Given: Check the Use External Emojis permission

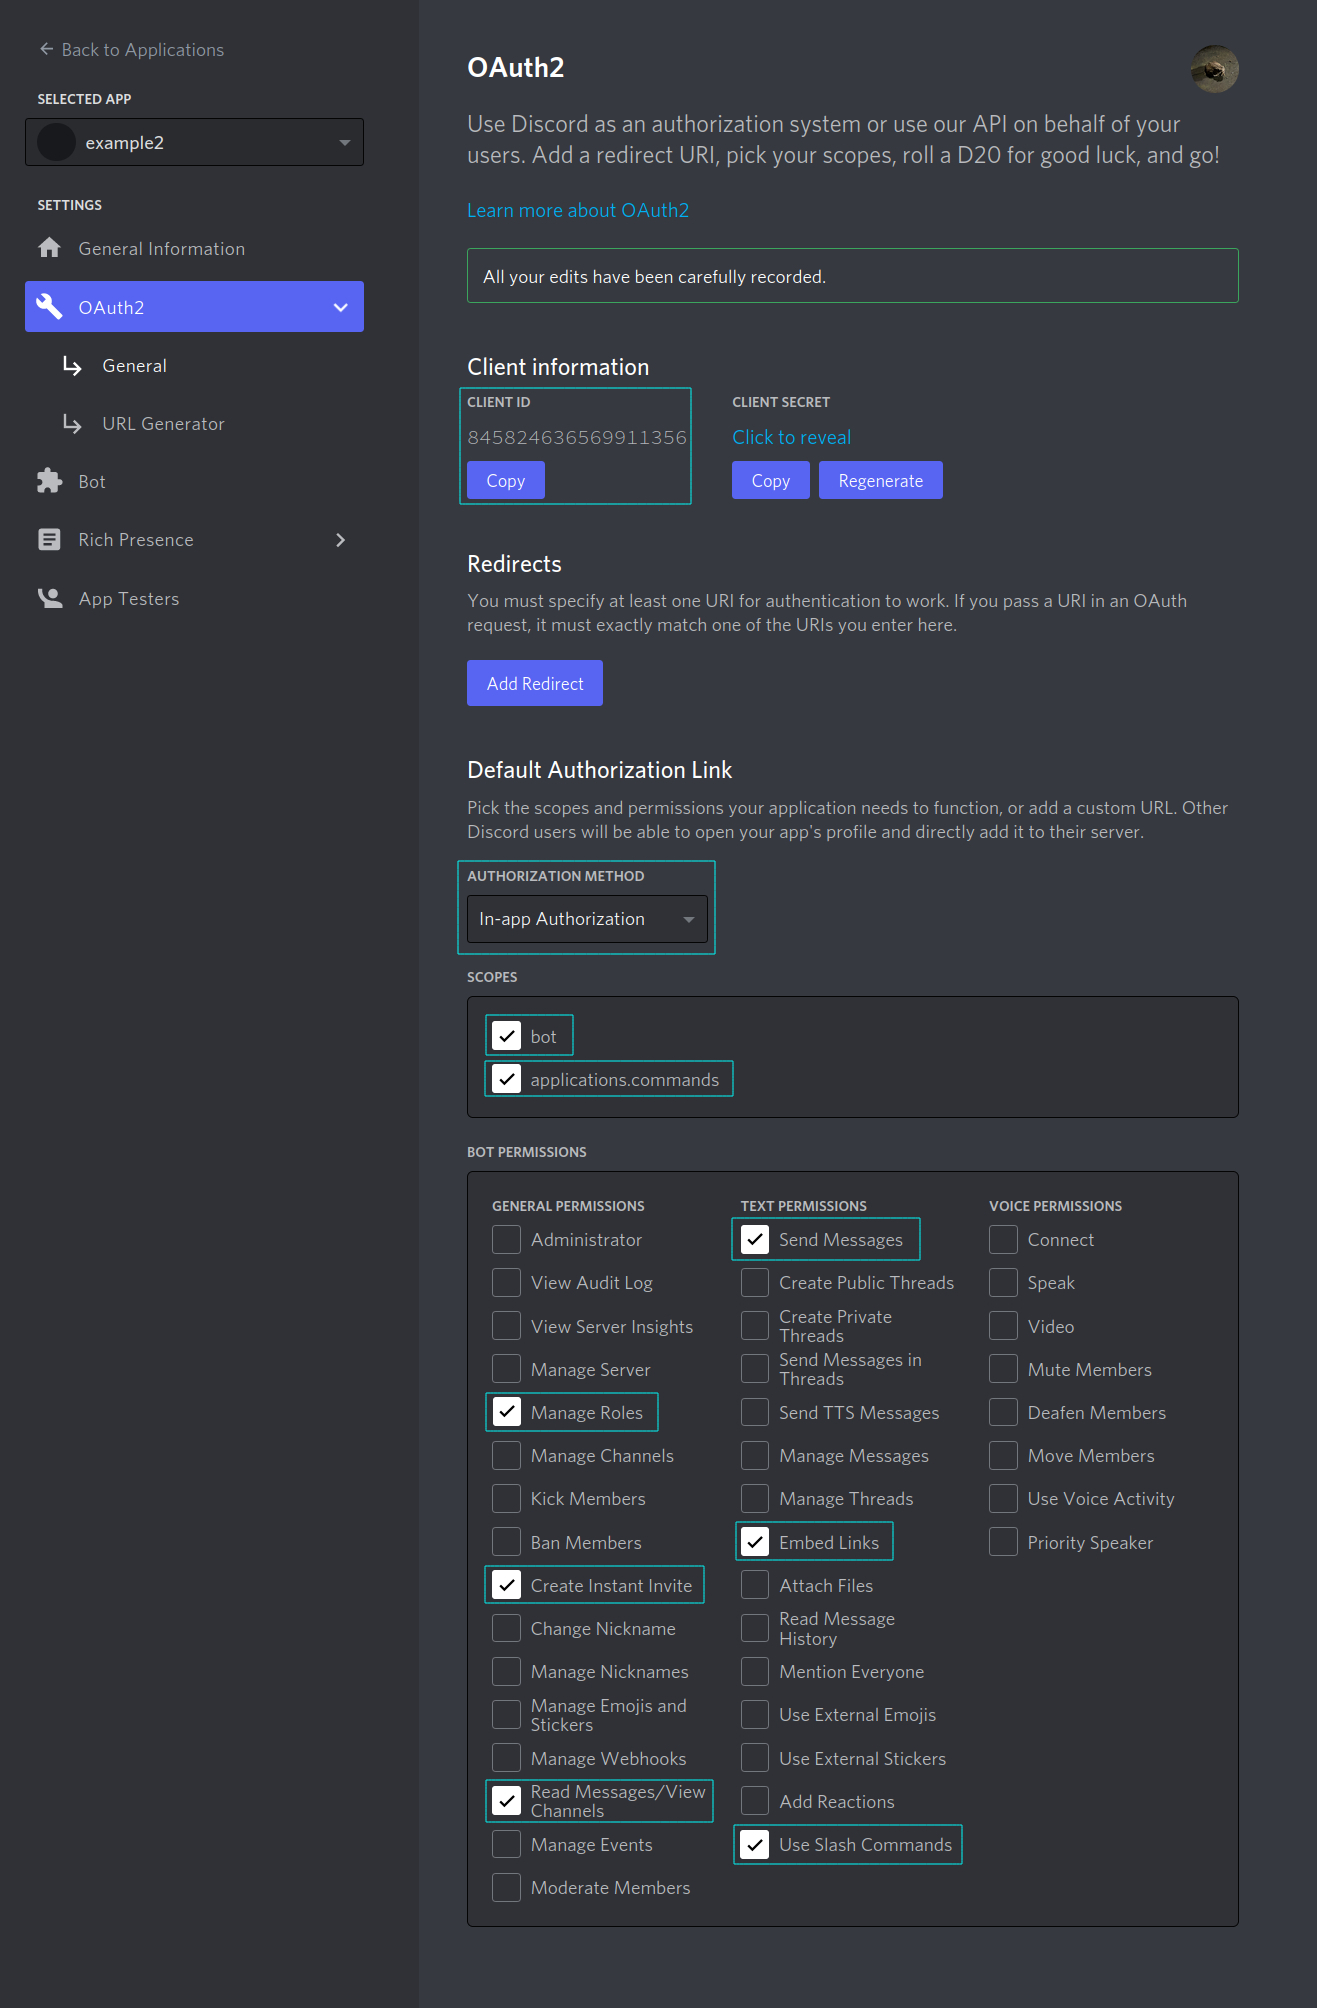Looking at the screenshot, I should tap(755, 1714).
